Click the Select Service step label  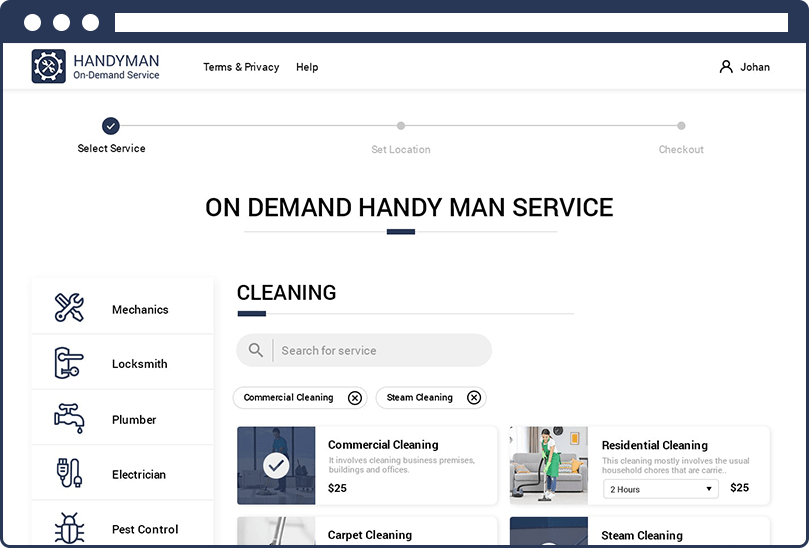click(111, 149)
